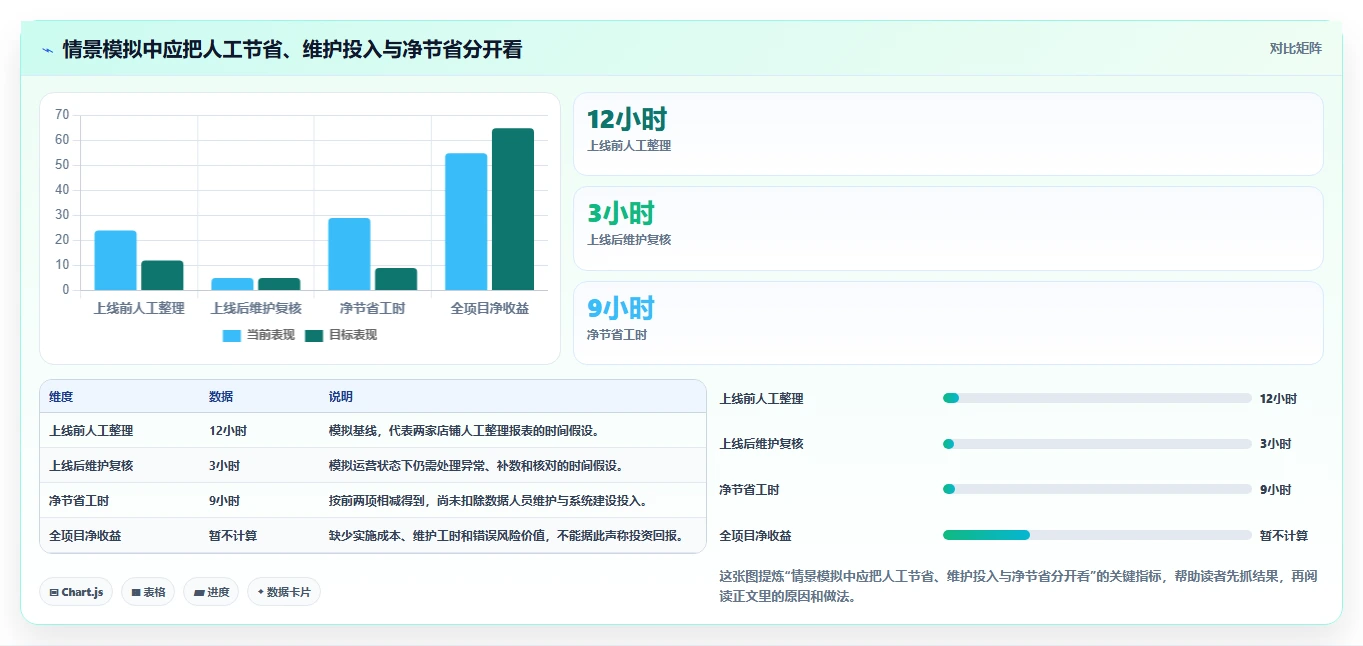Click the 维度 table column header
Image resolution: width=1363 pixels, height=646 pixels.
tap(61, 397)
